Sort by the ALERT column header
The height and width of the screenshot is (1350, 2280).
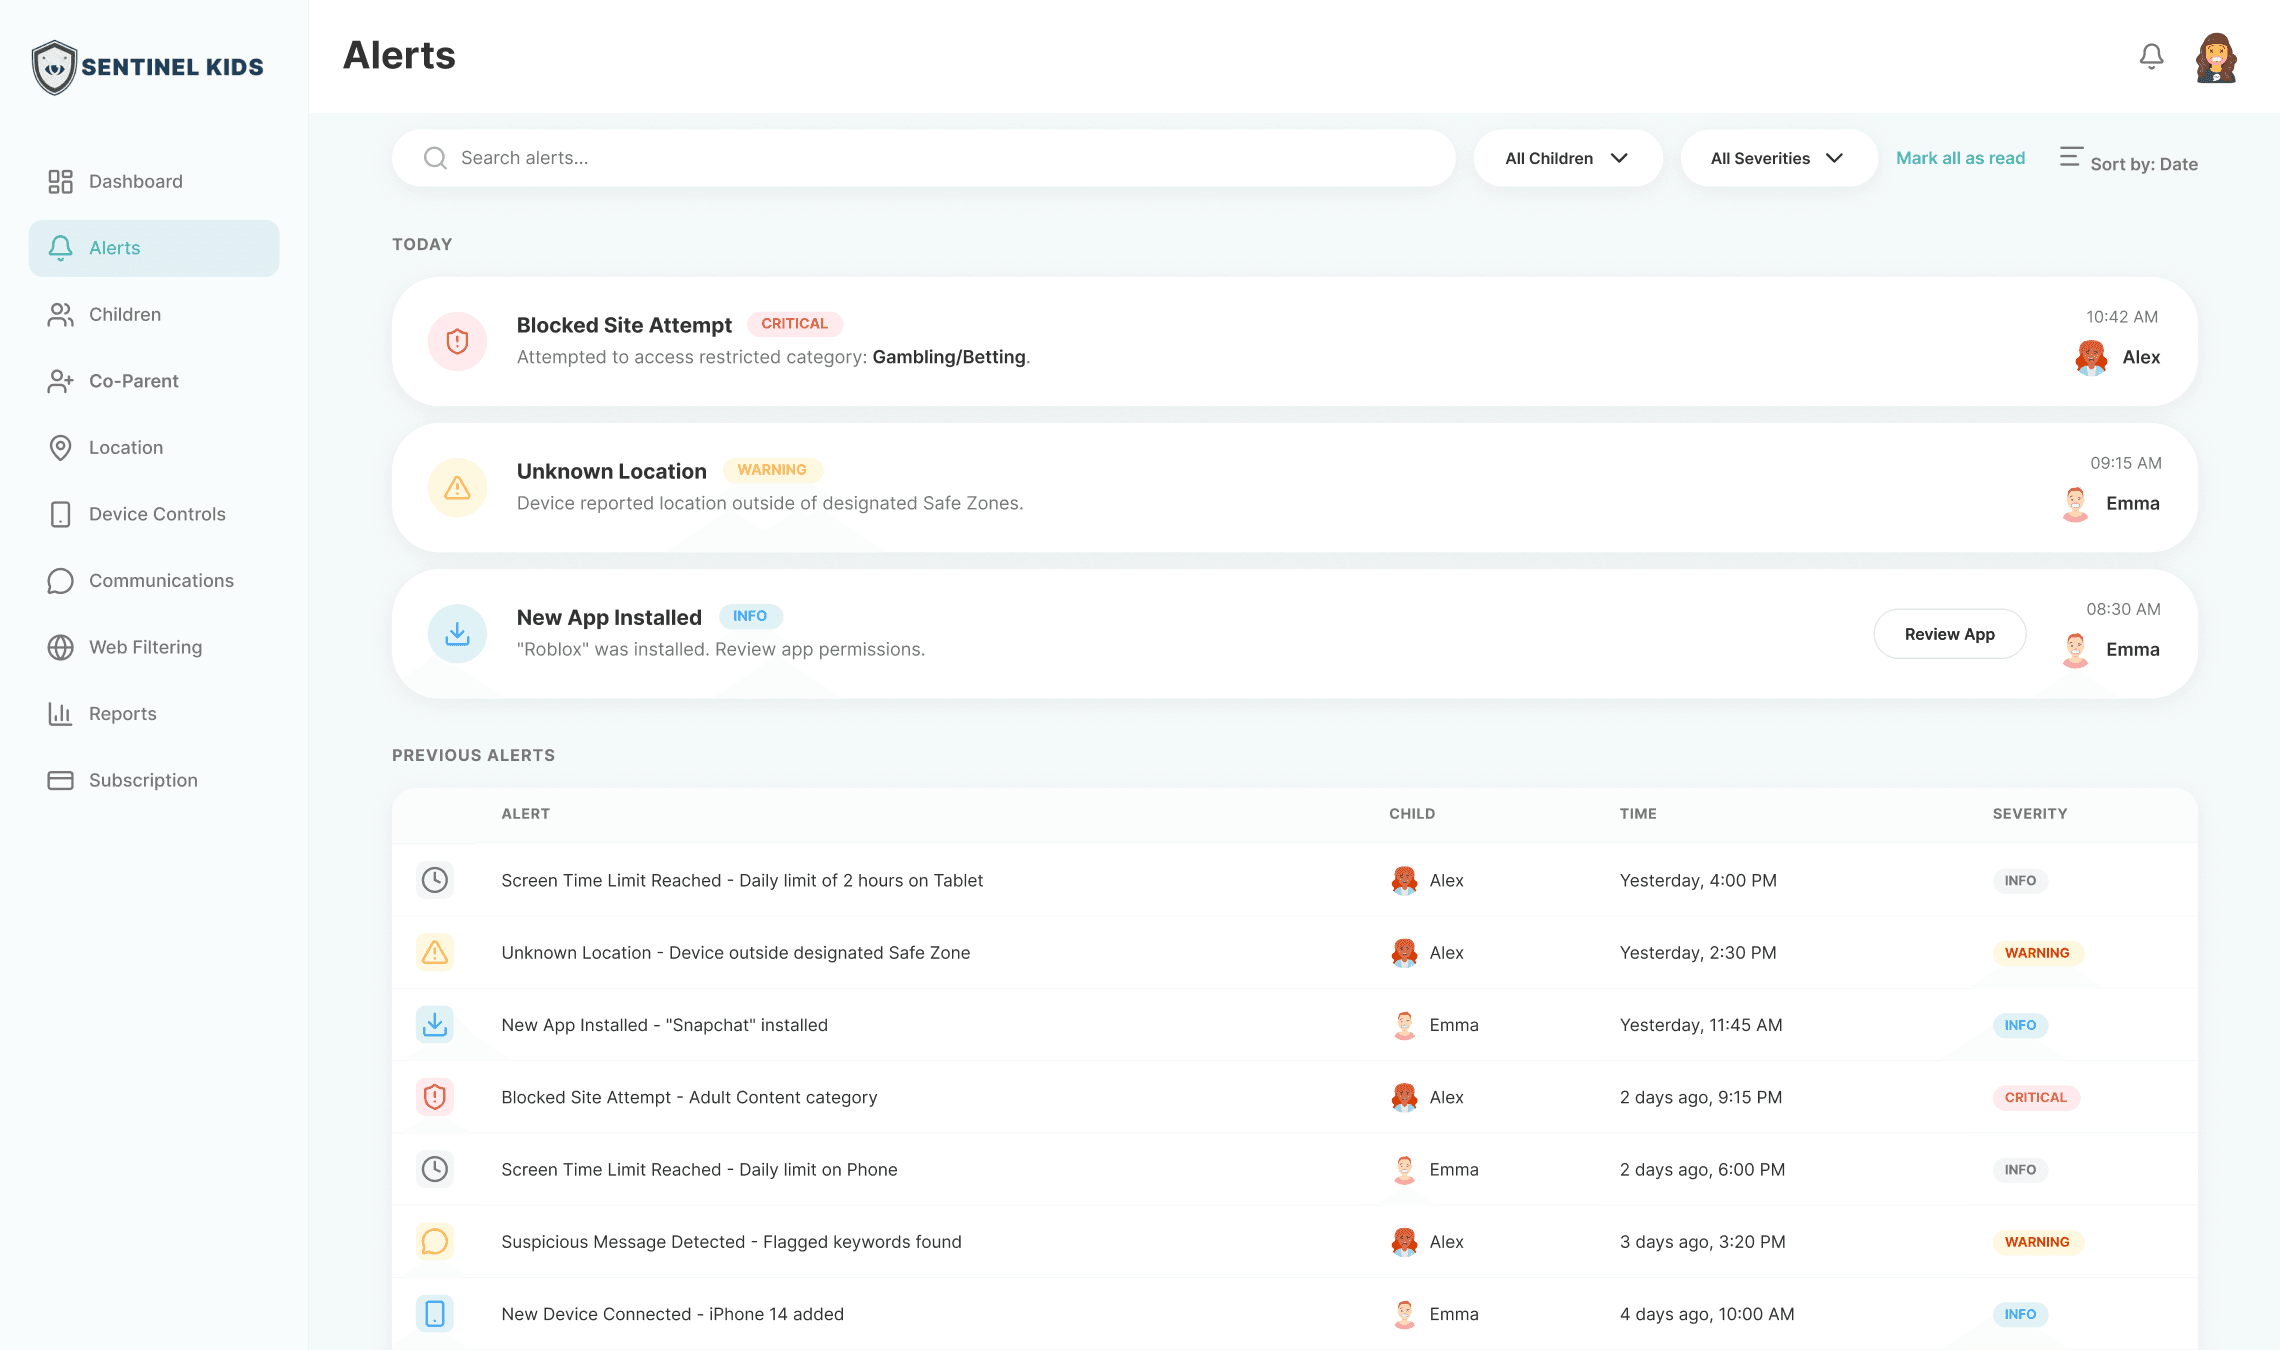pyautogui.click(x=526, y=814)
